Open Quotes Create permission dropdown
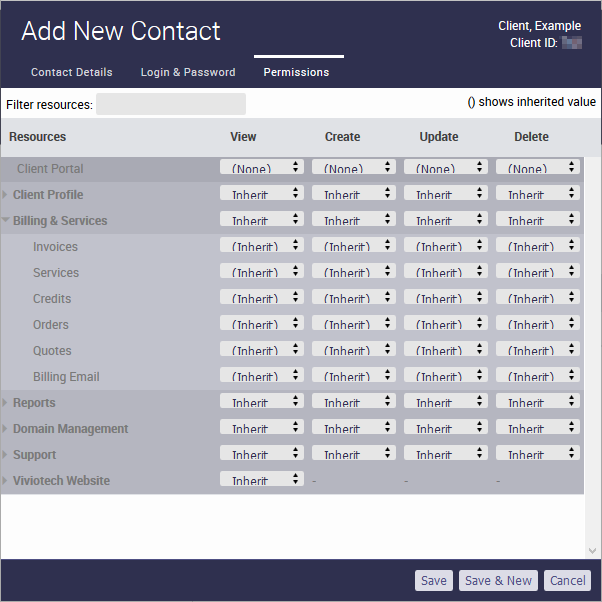The image size is (602, 602). (x=354, y=349)
